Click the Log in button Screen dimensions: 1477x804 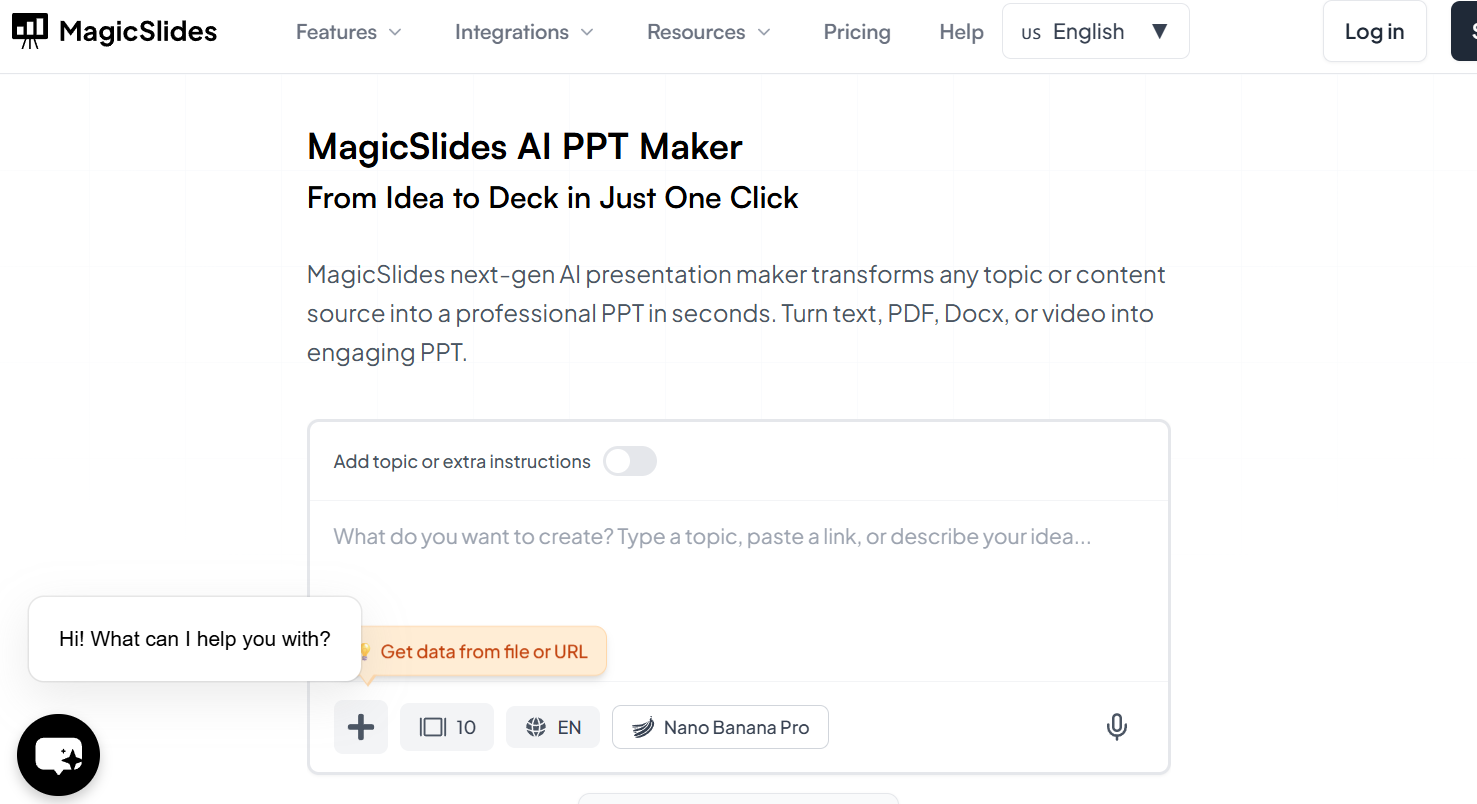point(1374,31)
